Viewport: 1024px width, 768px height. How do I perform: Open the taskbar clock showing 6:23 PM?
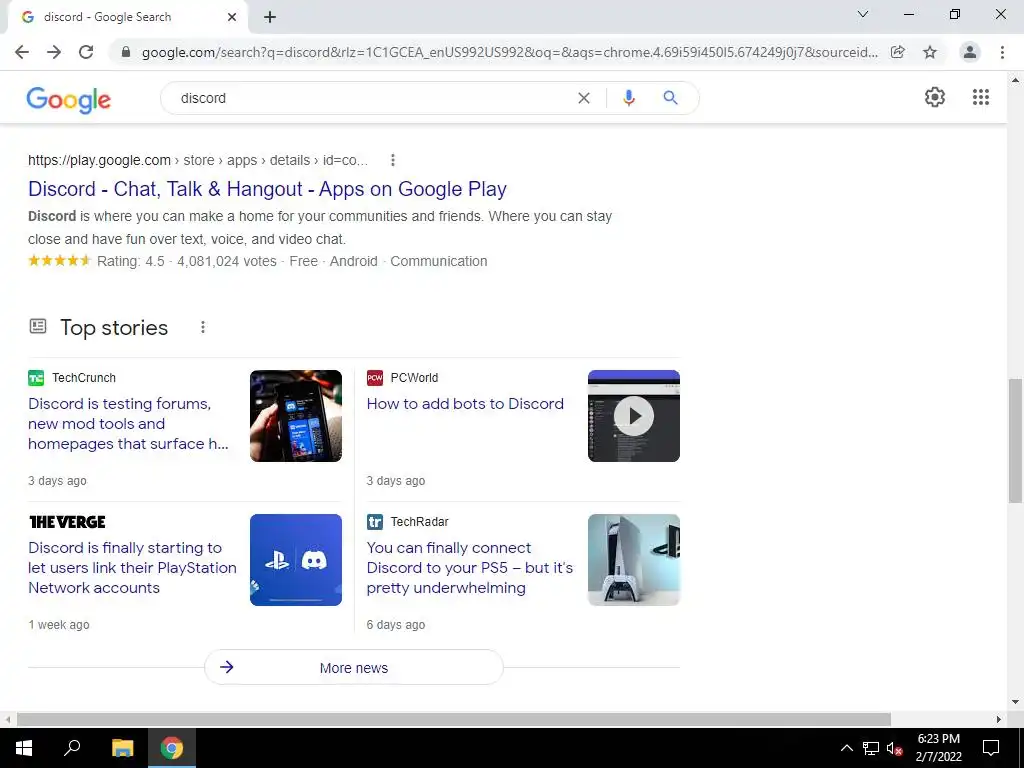point(938,748)
